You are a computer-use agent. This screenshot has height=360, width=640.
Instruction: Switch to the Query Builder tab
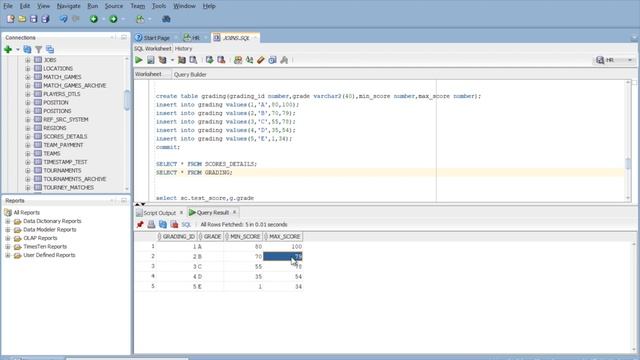(190, 75)
